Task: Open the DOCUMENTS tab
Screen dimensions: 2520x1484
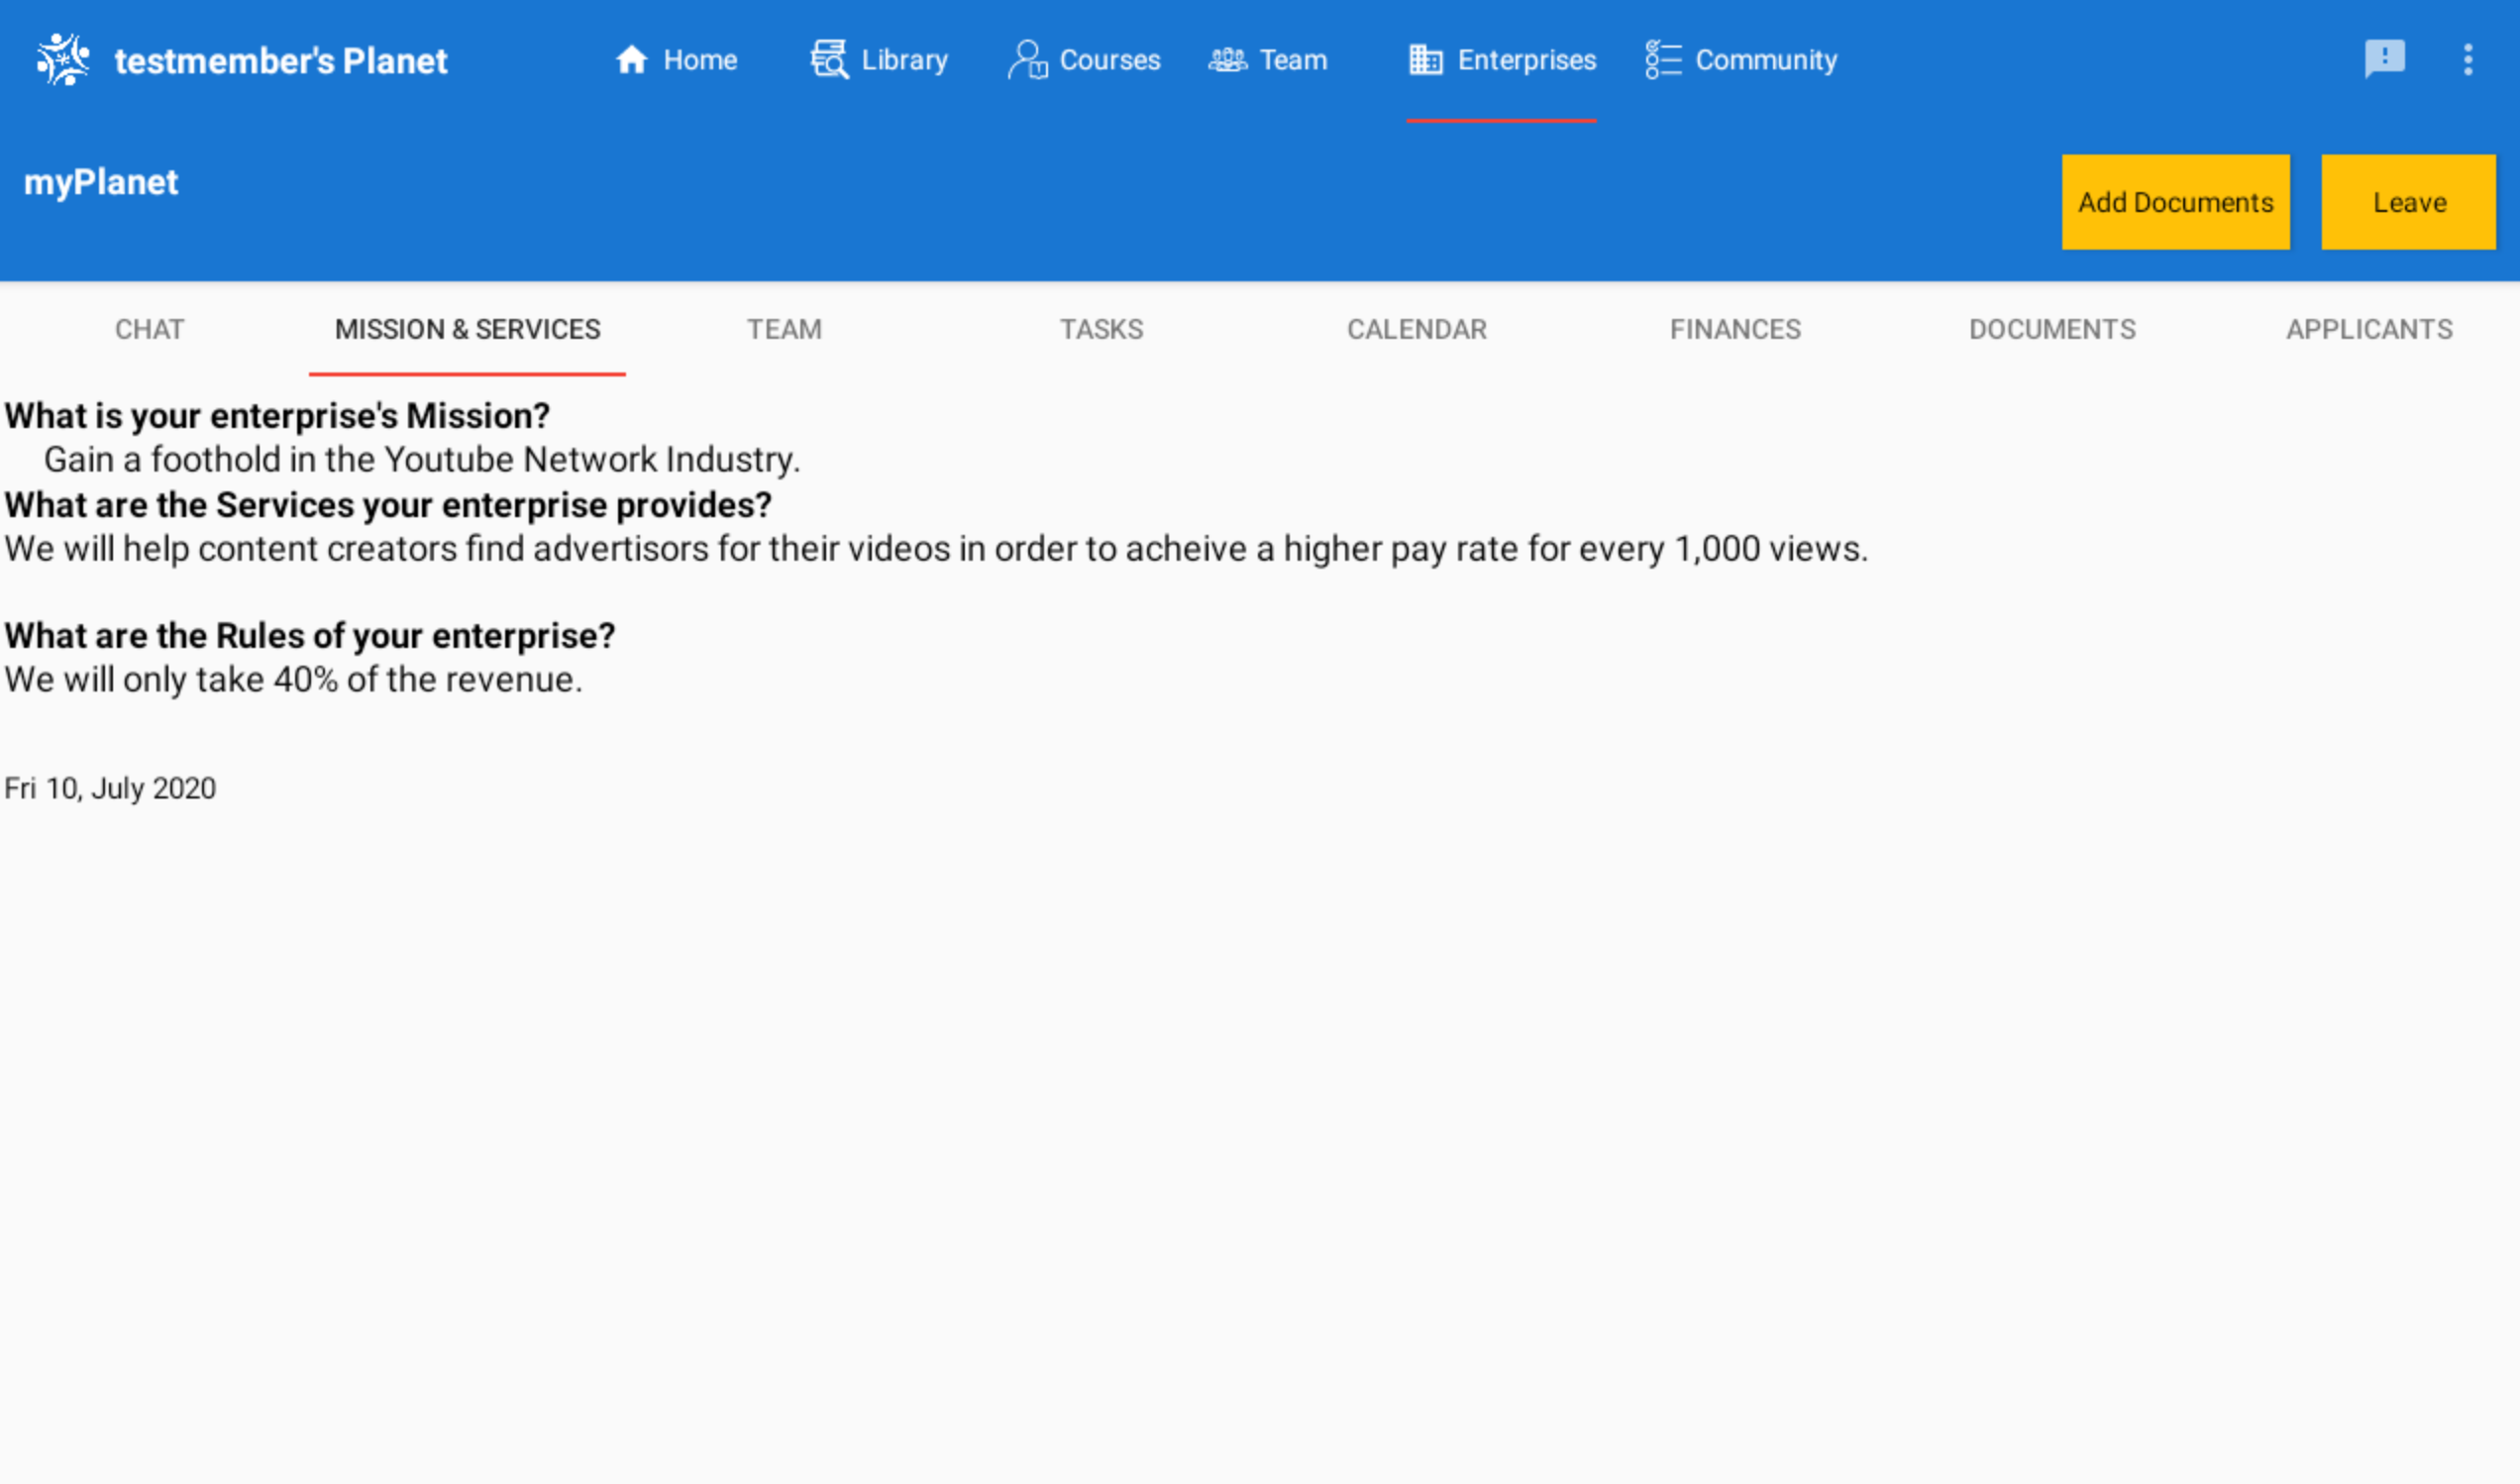Action: click(2051, 329)
